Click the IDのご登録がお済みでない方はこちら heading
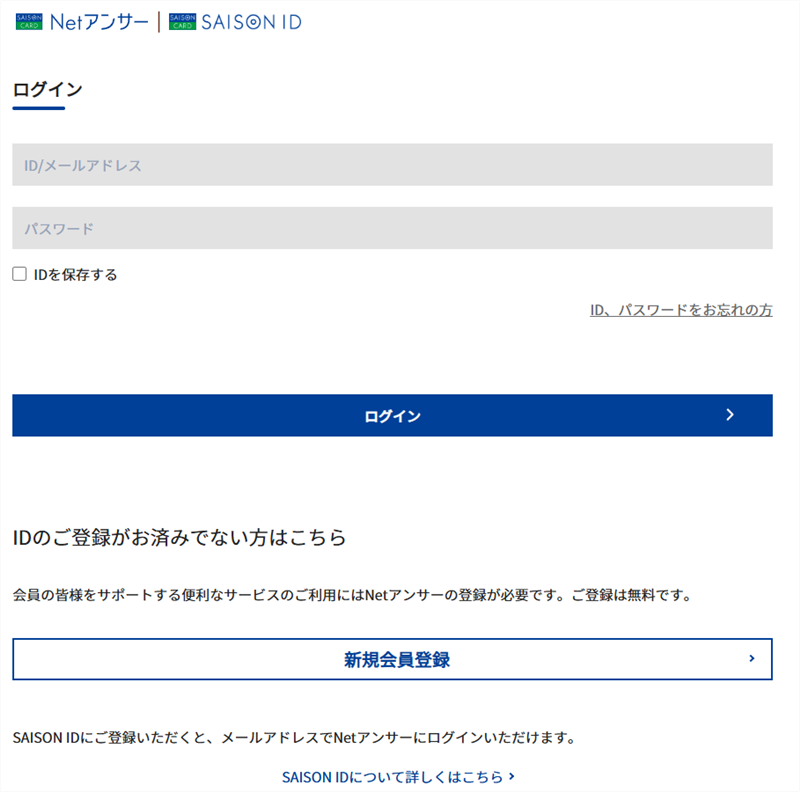Viewport: 800px width, 792px height. [179, 538]
